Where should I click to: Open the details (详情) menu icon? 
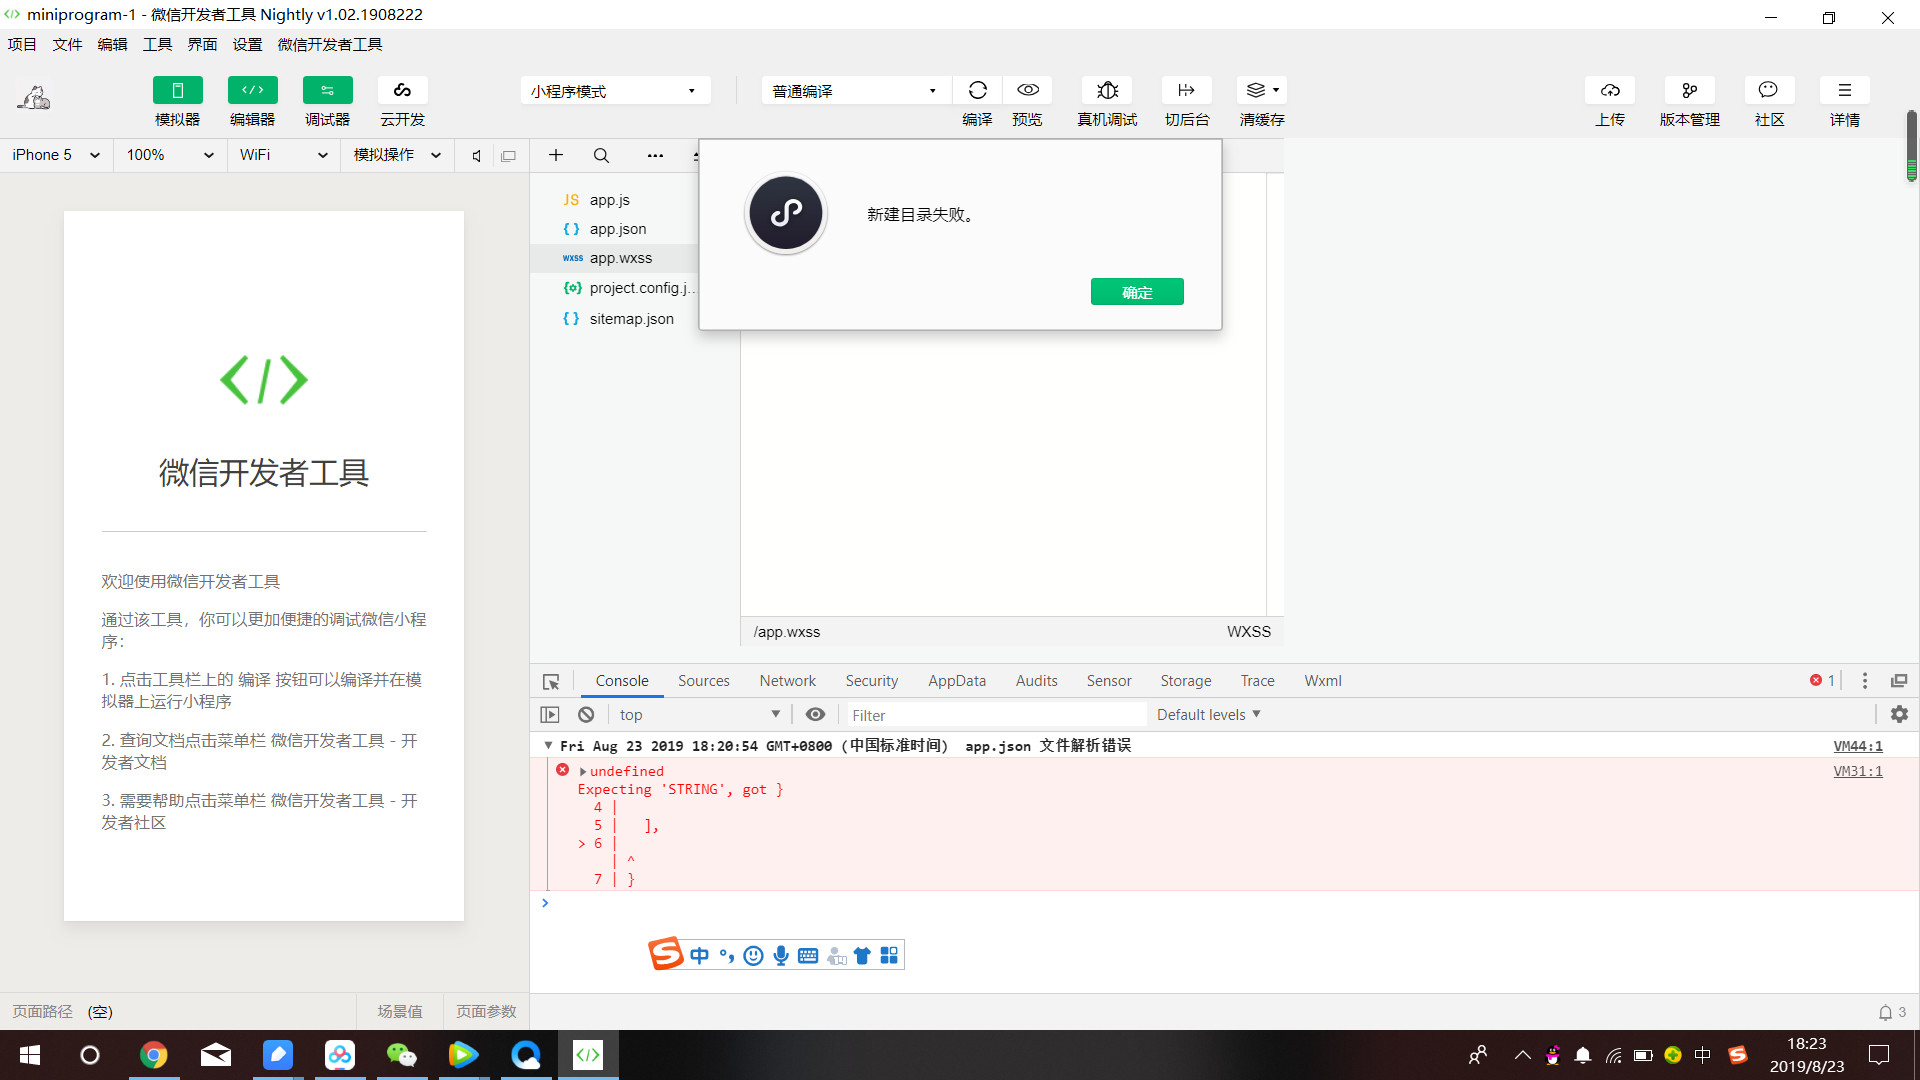(1845, 90)
